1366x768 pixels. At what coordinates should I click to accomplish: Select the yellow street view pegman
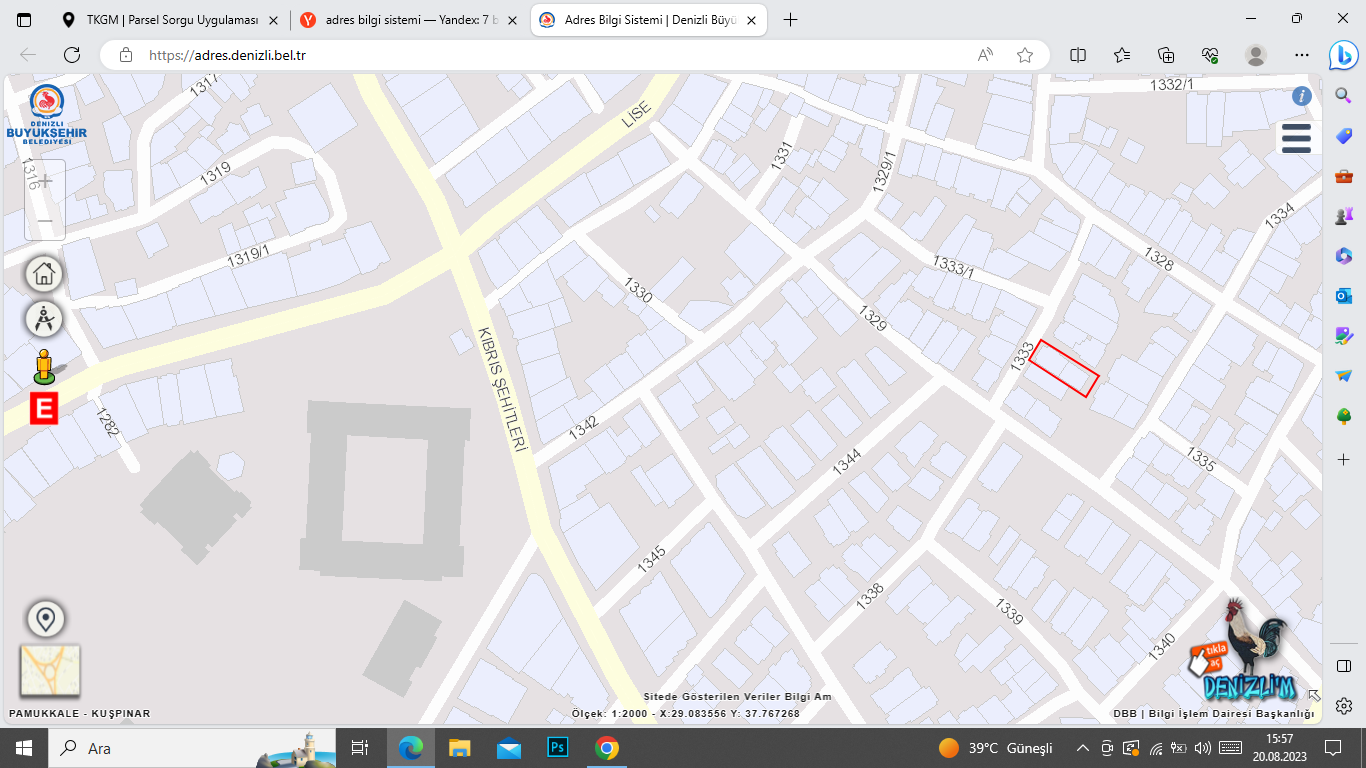tap(43, 367)
